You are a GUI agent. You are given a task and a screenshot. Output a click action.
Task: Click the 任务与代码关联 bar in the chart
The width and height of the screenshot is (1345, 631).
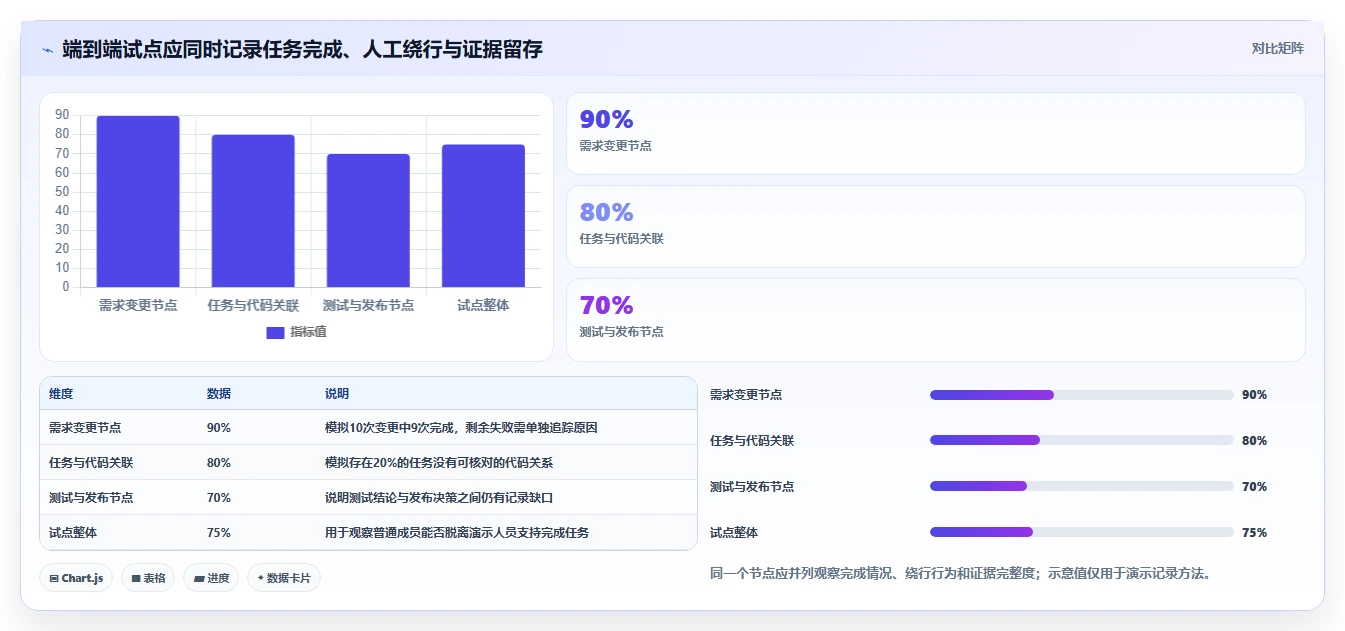253,211
